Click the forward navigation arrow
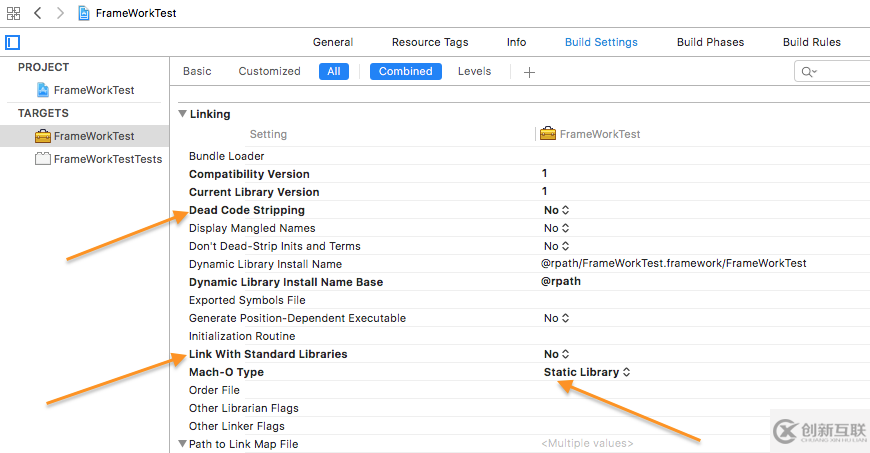The image size is (870, 453). tap(59, 13)
